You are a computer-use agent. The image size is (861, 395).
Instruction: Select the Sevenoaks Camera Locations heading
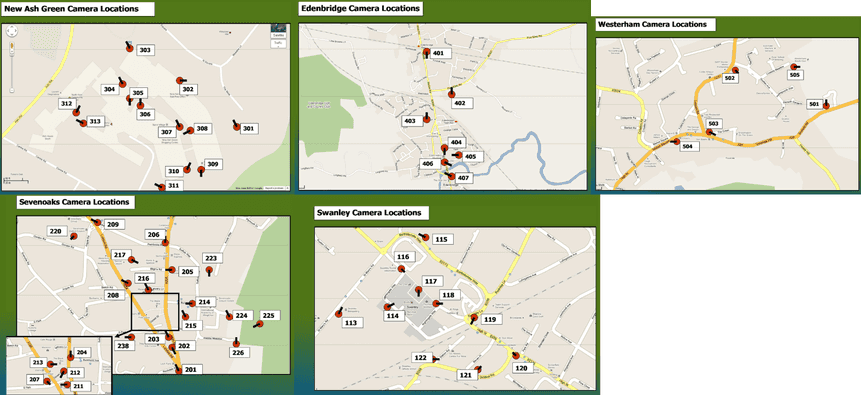(74, 202)
